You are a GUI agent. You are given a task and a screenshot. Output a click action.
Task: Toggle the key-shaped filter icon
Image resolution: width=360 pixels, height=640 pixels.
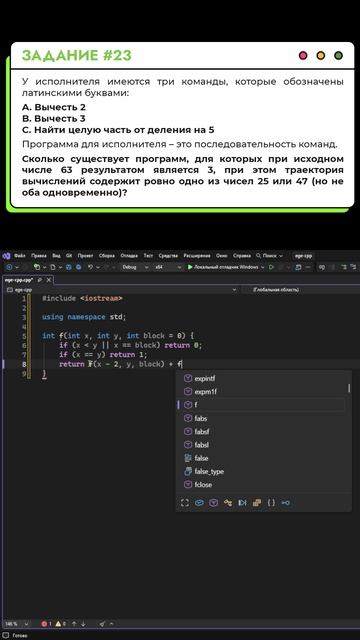pos(286,503)
